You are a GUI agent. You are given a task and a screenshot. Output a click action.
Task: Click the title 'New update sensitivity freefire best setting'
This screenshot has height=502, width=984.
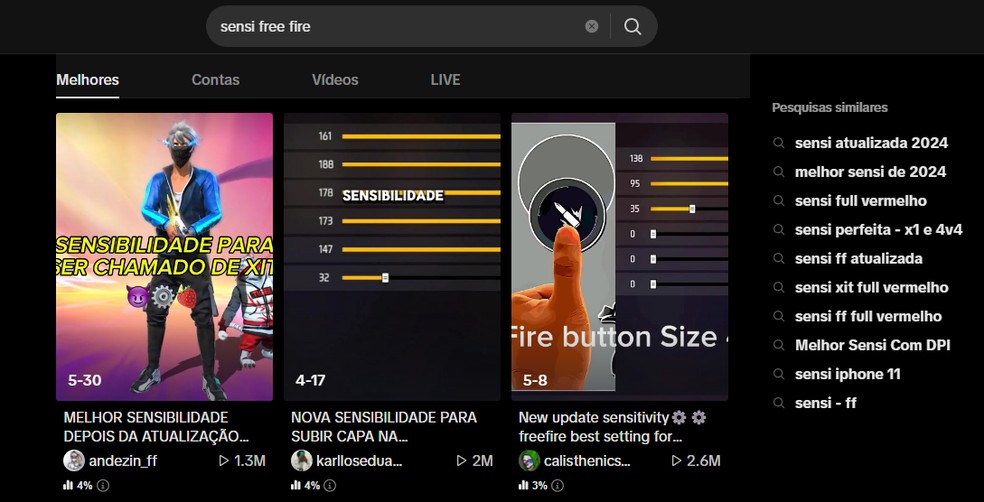tap(612, 427)
